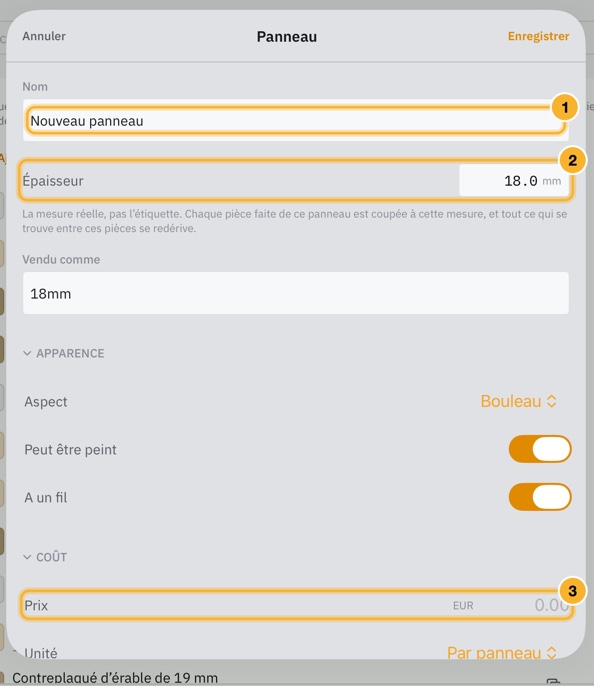The image size is (594, 686).
Task: Click the Épaisseur 18.0 mm value field
Action: [x=514, y=181]
